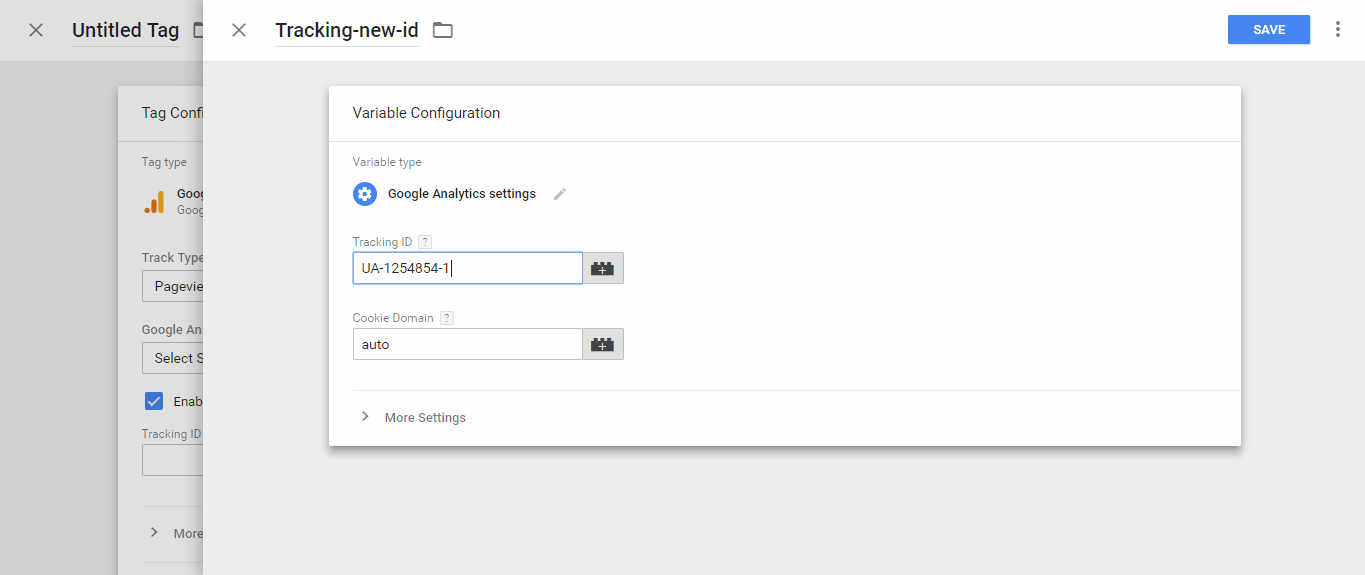The height and width of the screenshot is (575, 1365).
Task: Click the folder icon beside Tracking-new-id
Action: click(x=443, y=30)
